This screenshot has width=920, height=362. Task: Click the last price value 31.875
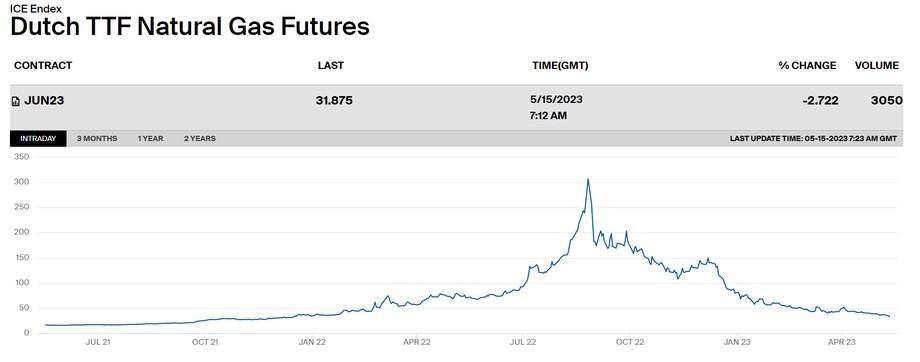pyautogui.click(x=334, y=101)
